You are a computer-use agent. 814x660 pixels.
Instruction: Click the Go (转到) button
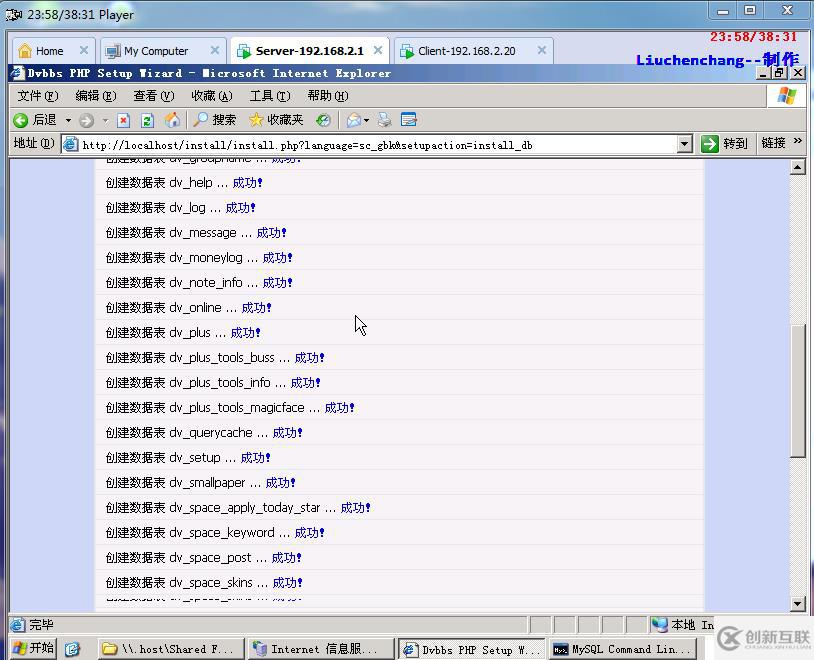(x=724, y=143)
